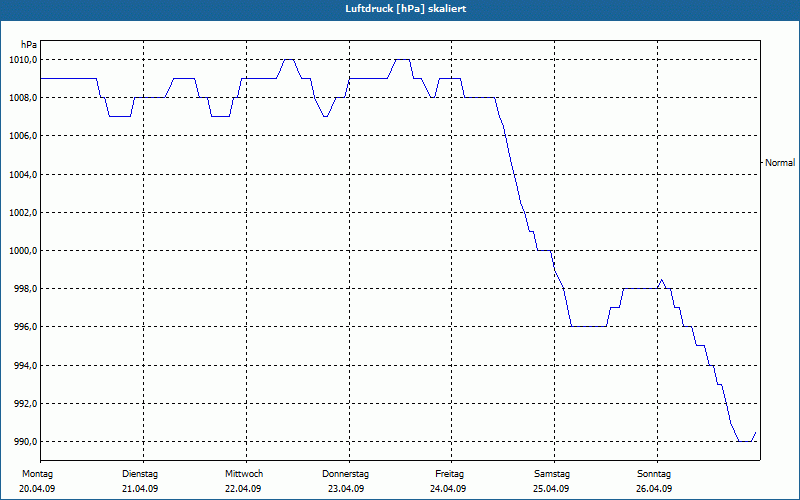
Task: Click the date 20.04.09
Action: click(x=37, y=489)
